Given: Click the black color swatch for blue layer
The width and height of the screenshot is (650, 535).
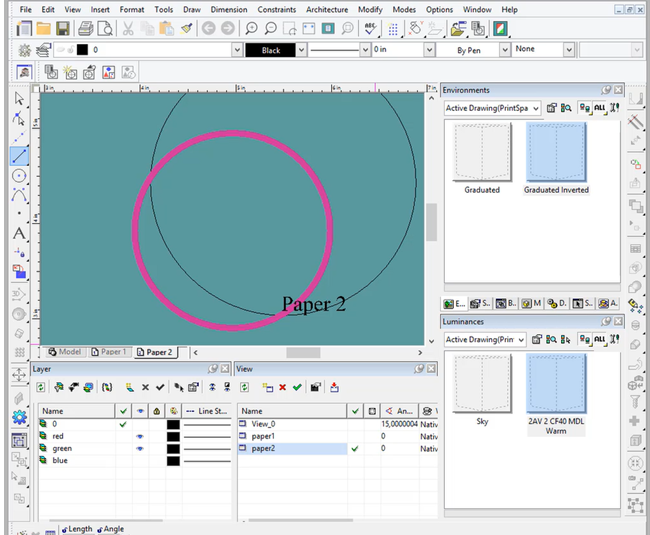Looking at the screenshot, I should point(173,461).
